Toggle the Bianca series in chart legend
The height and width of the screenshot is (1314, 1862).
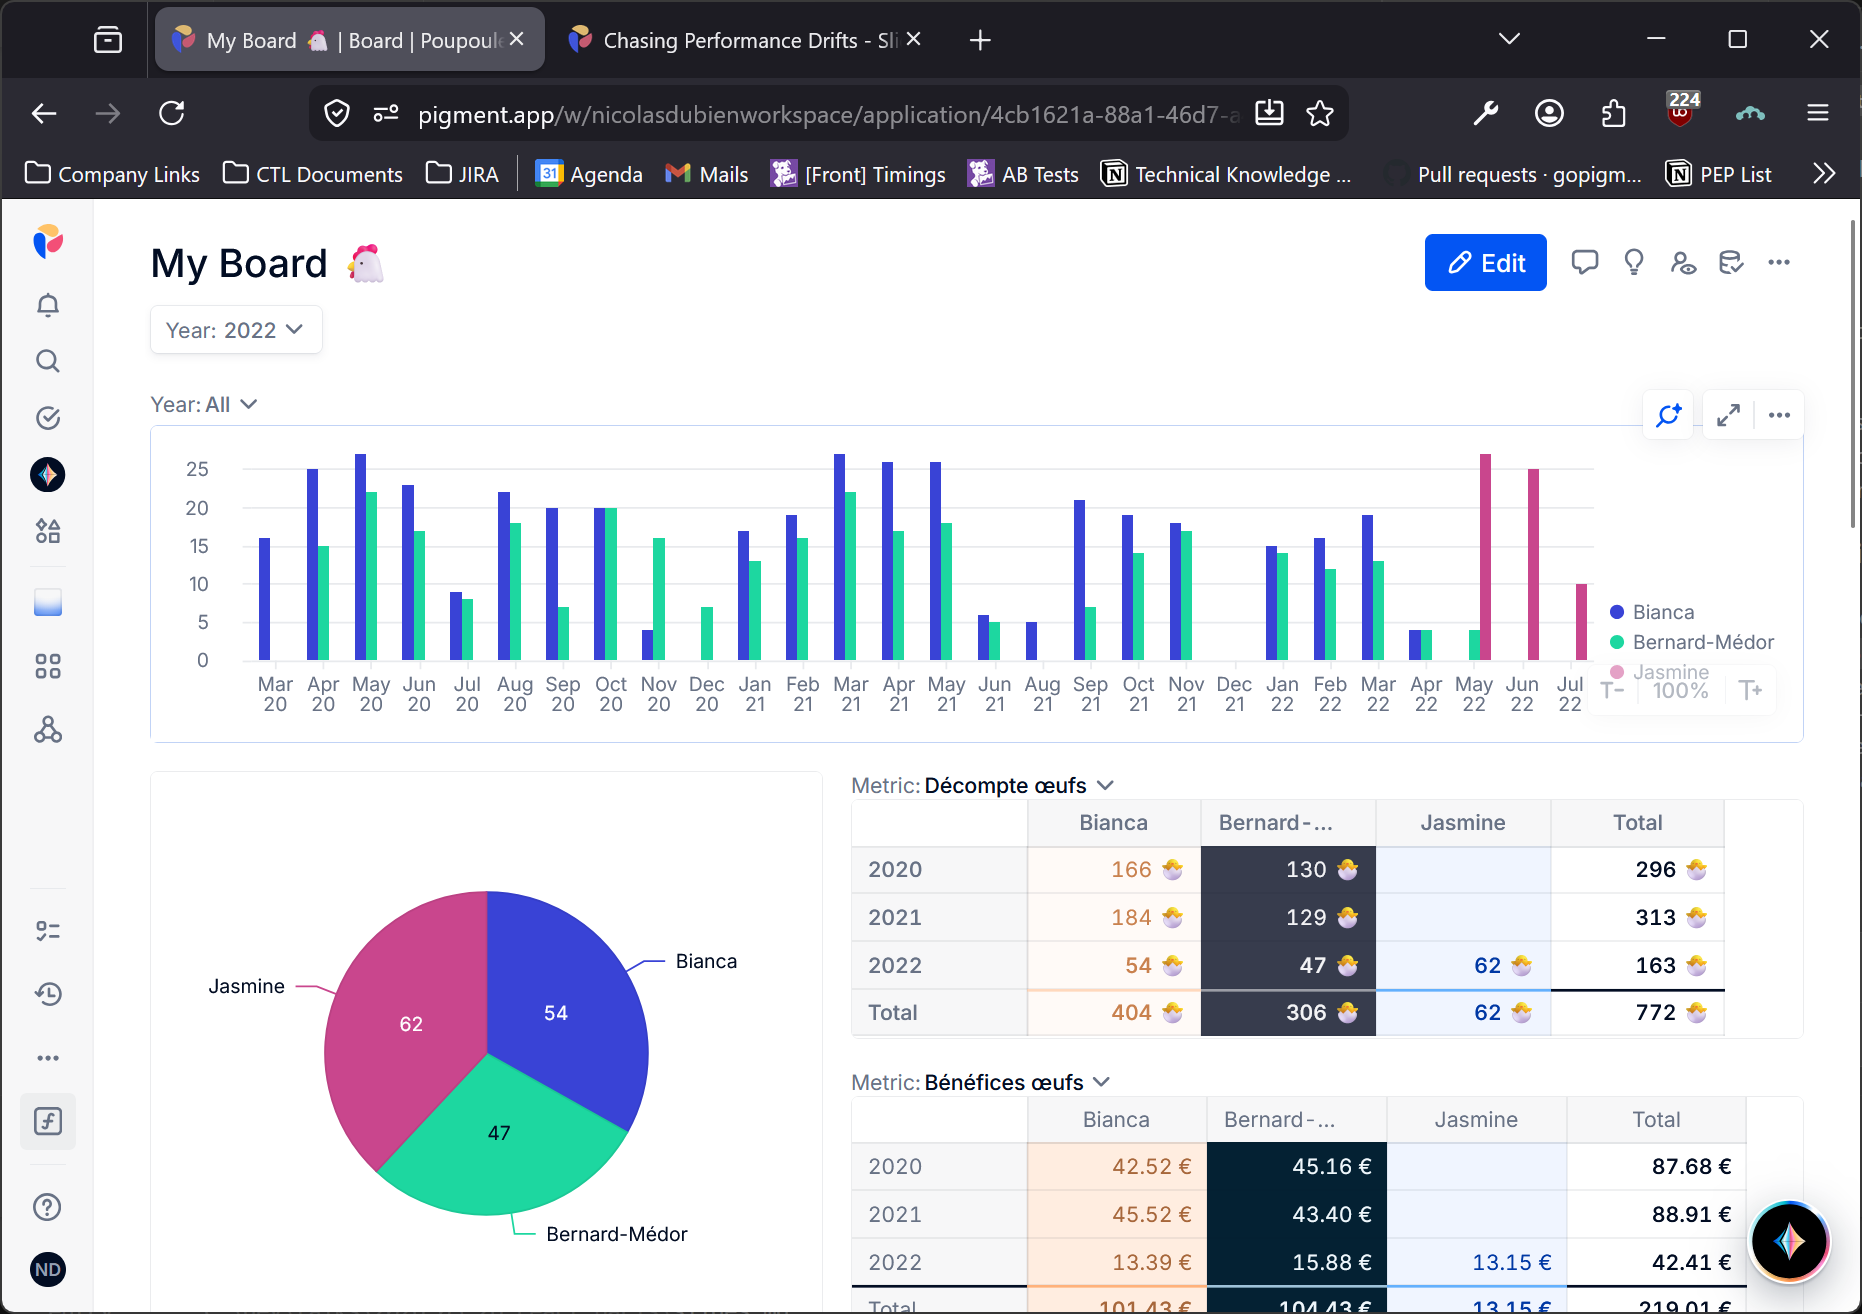tap(1662, 612)
